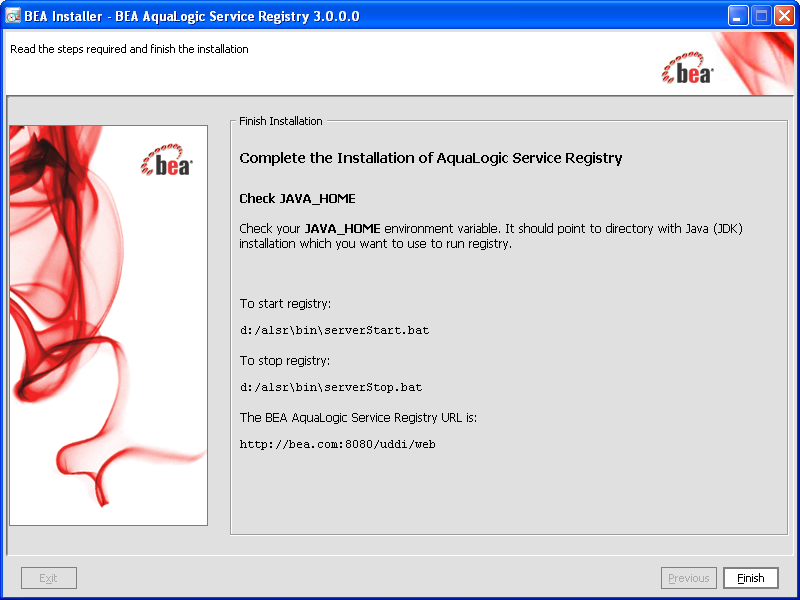Click the installer icon in title bar
Image resolution: width=800 pixels, height=600 pixels.
click(12, 16)
